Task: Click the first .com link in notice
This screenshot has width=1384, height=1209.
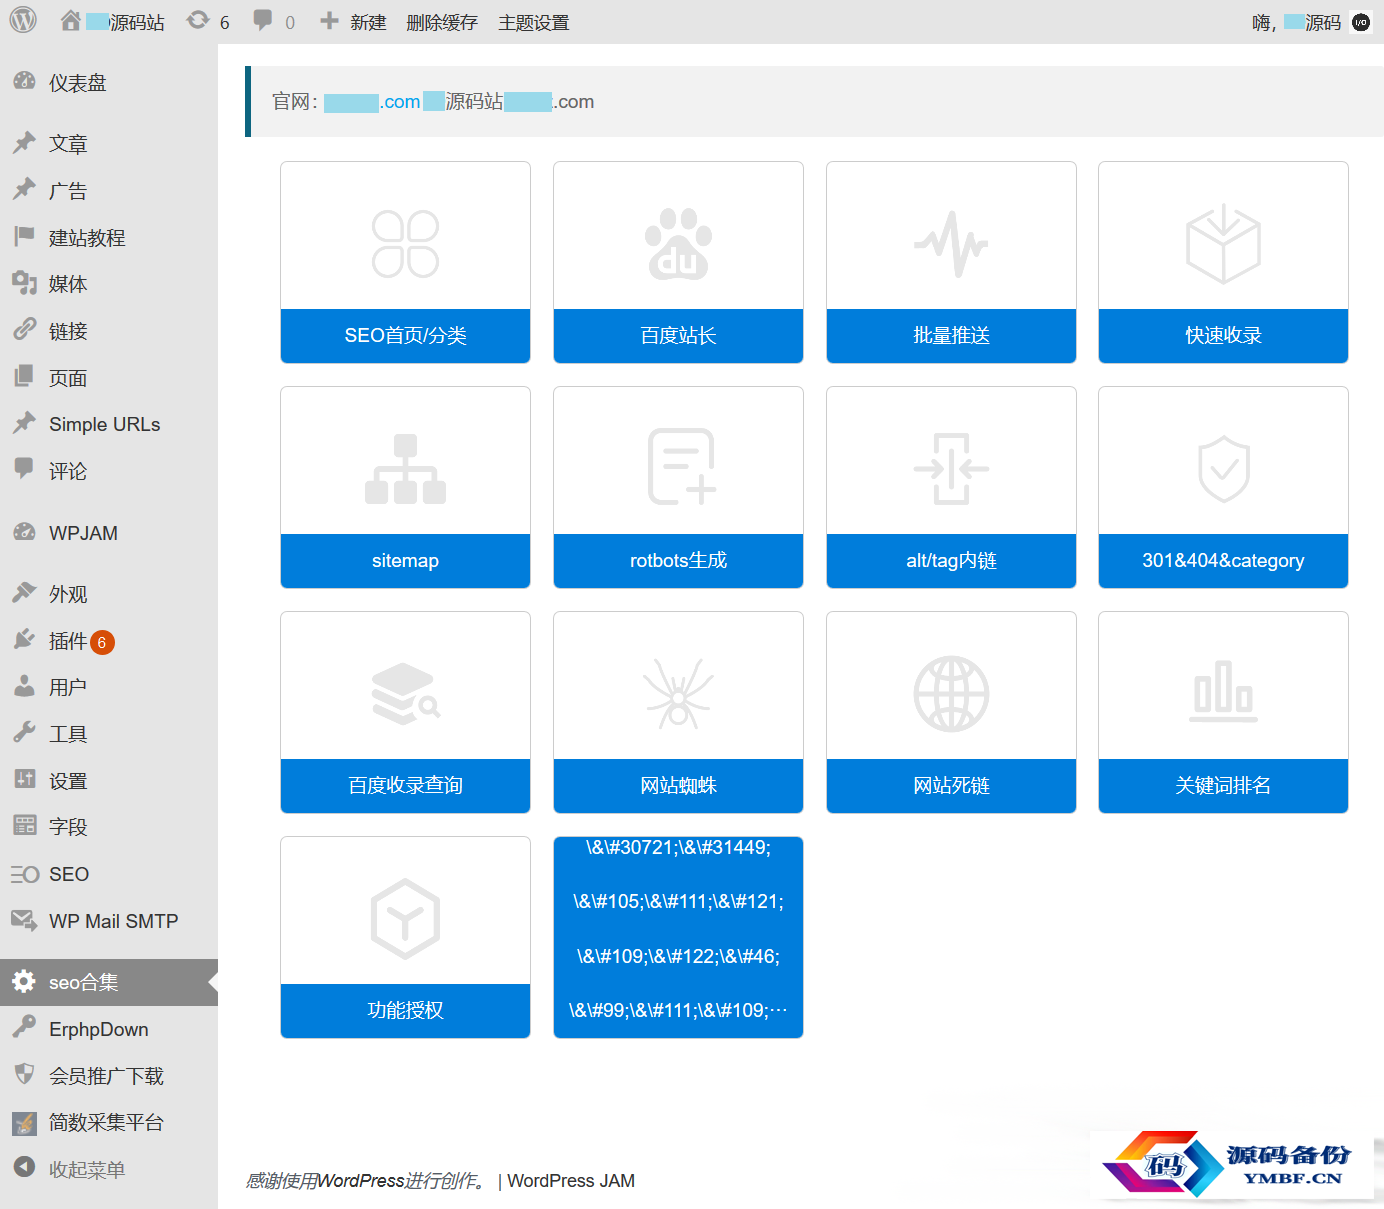Action: (x=372, y=102)
